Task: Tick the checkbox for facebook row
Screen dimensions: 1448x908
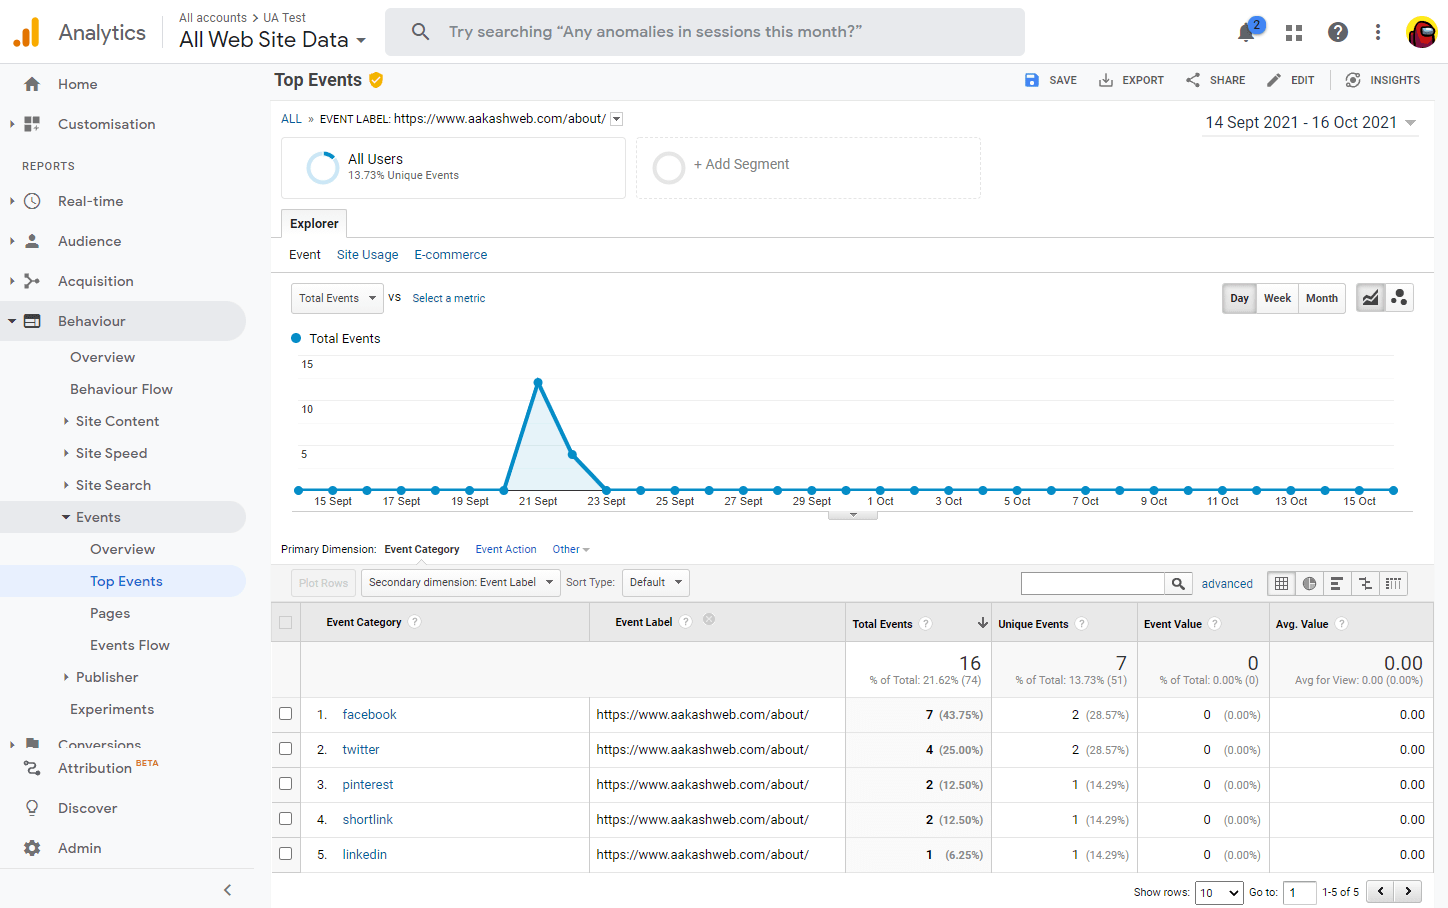Action: click(x=286, y=714)
